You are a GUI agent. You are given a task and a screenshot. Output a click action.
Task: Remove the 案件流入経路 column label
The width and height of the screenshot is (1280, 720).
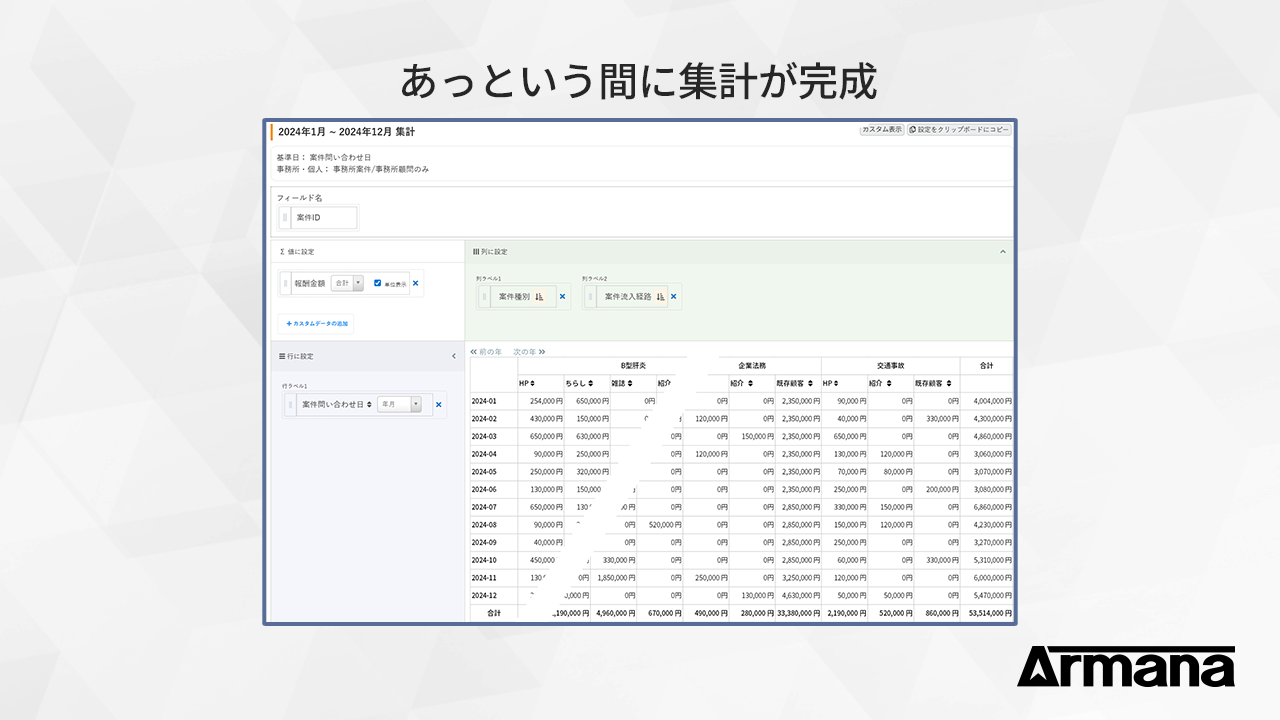click(673, 296)
